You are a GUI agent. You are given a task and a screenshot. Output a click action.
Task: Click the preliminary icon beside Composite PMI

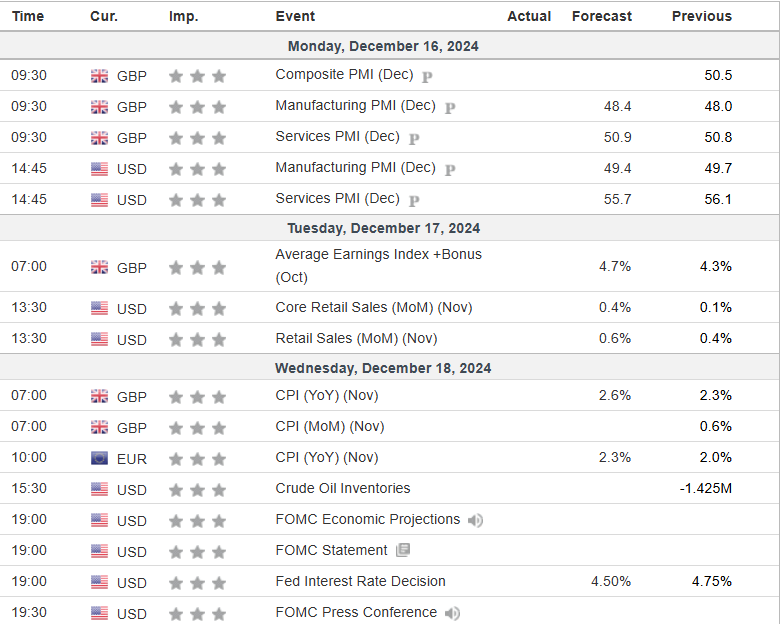click(427, 76)
